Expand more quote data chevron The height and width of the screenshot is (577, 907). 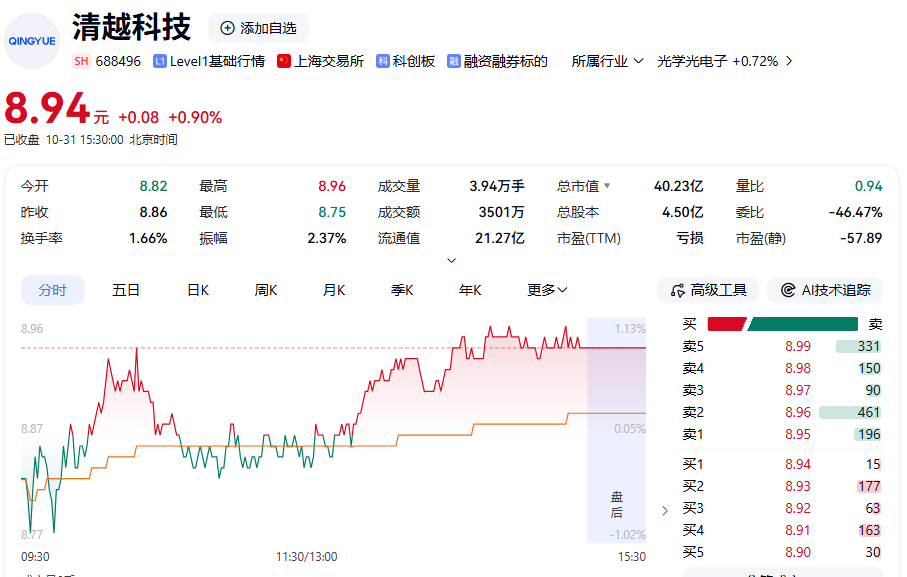(x=452, y=261)
